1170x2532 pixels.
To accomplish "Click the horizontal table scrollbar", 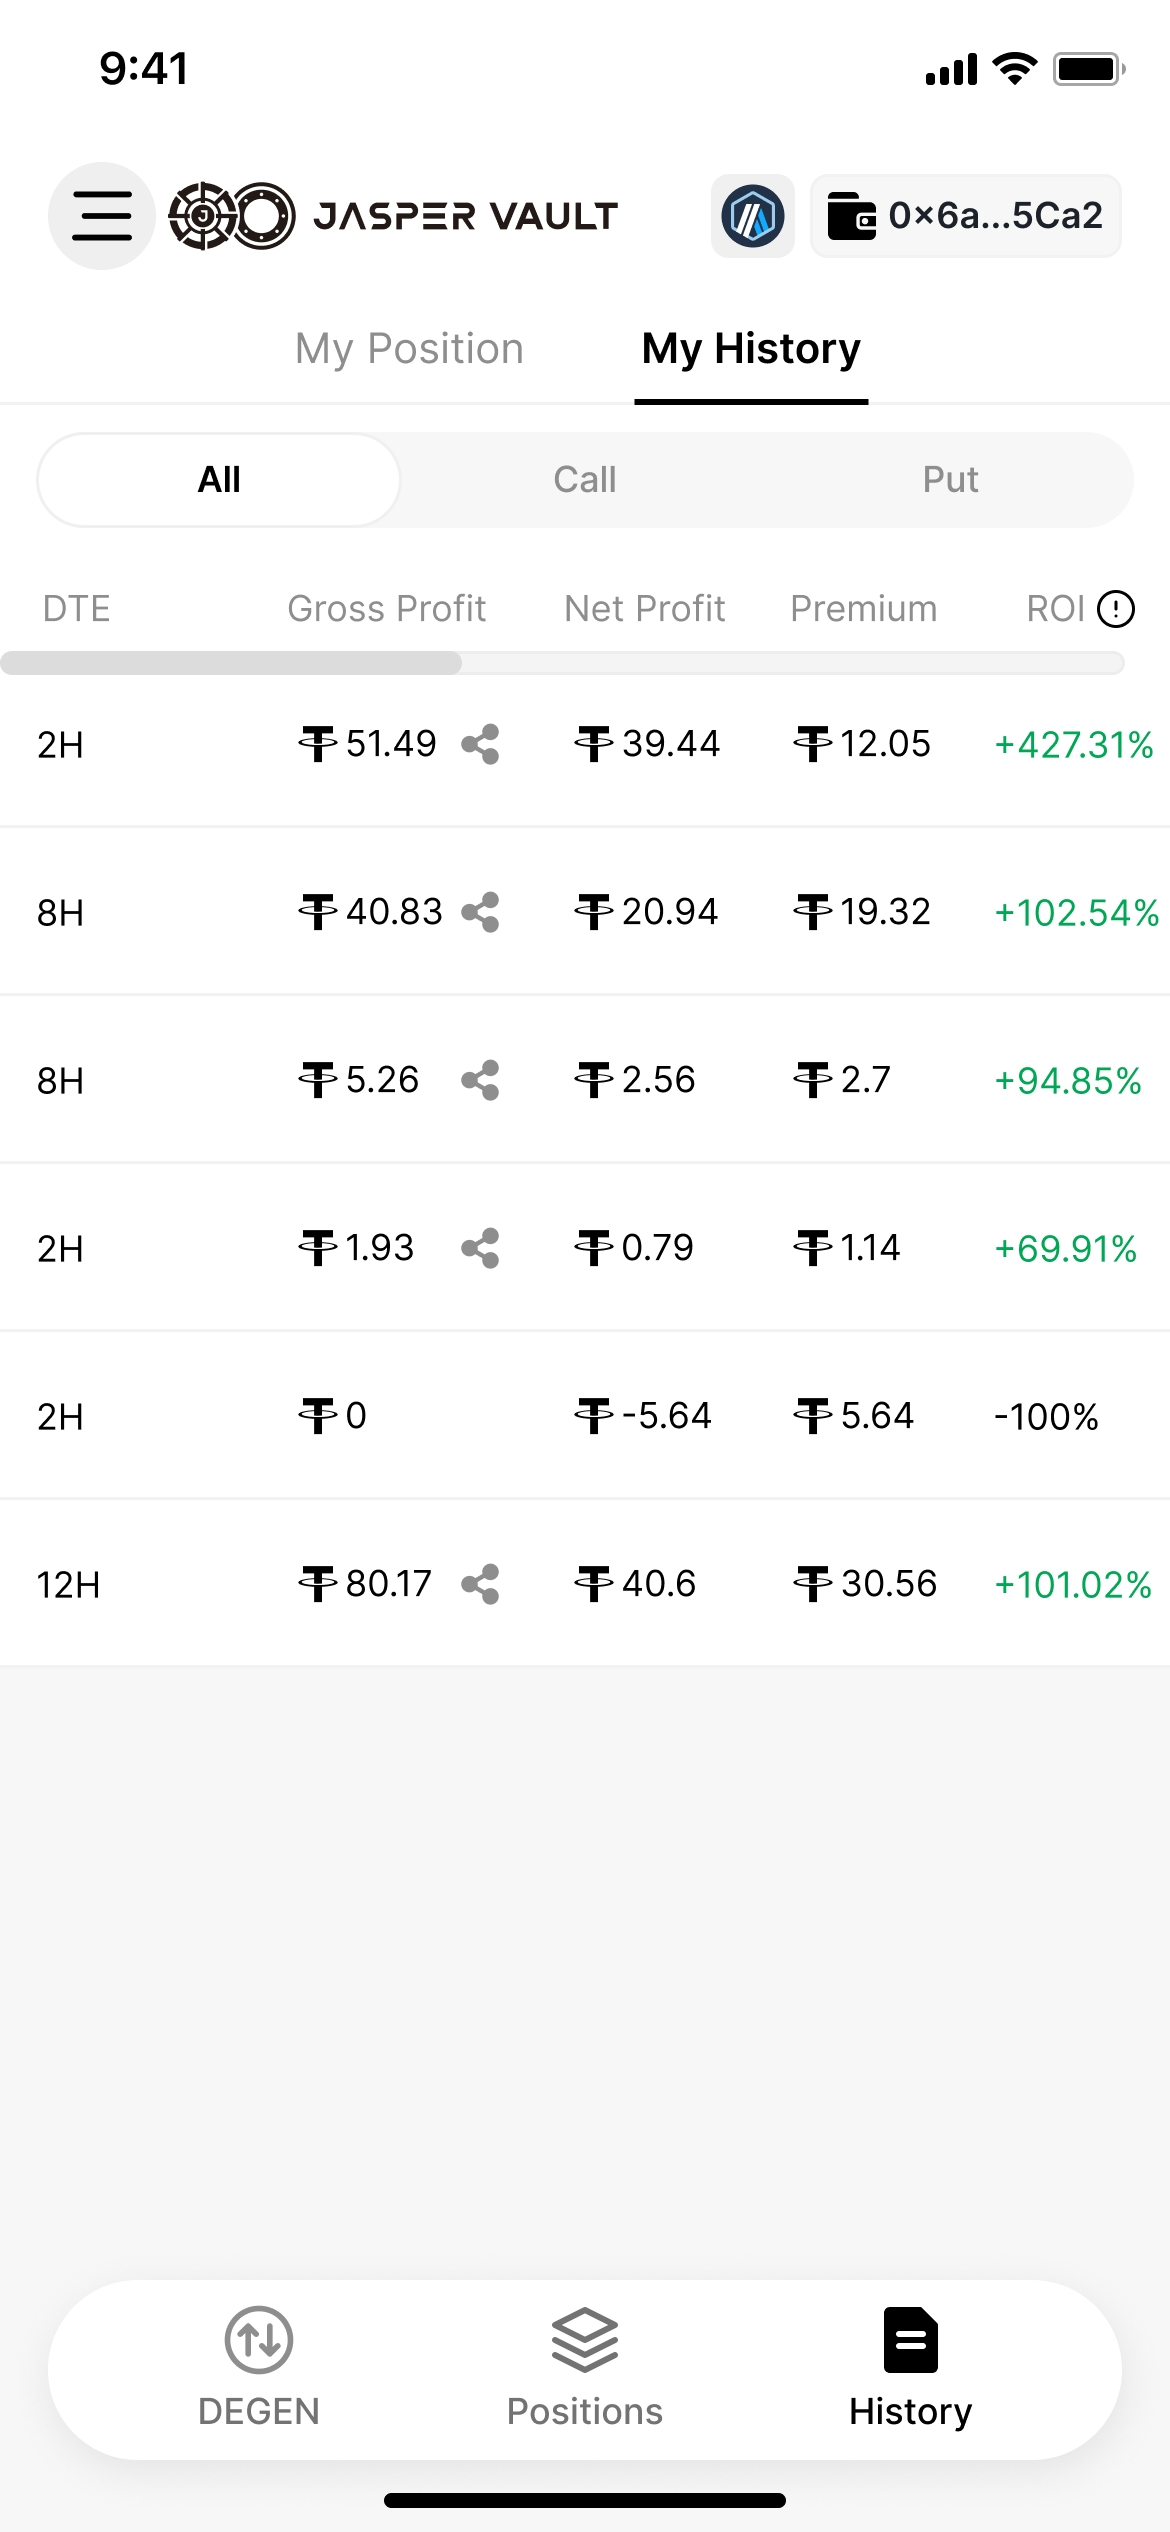I will (232, 663).
